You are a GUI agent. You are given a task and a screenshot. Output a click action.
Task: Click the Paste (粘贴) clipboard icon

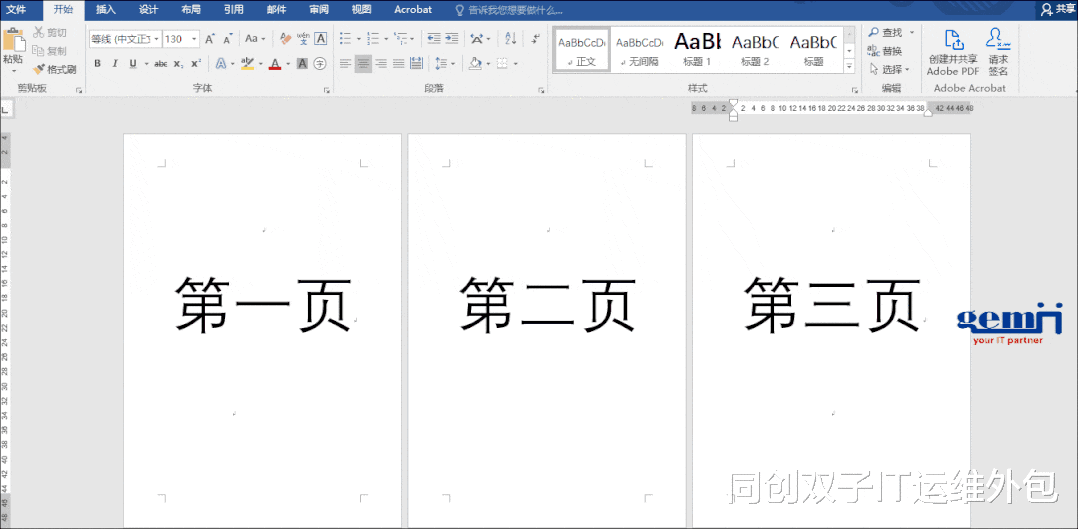[12, 40]
